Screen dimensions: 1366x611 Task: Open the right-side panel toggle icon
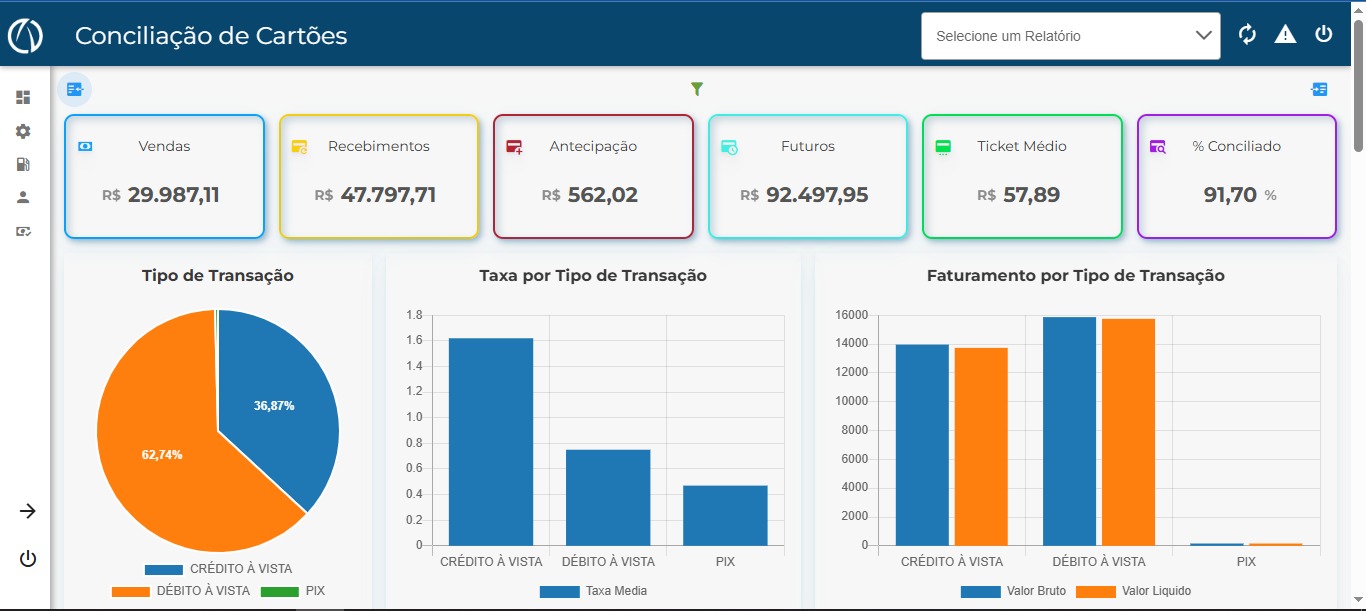(x=1320, y=89)
